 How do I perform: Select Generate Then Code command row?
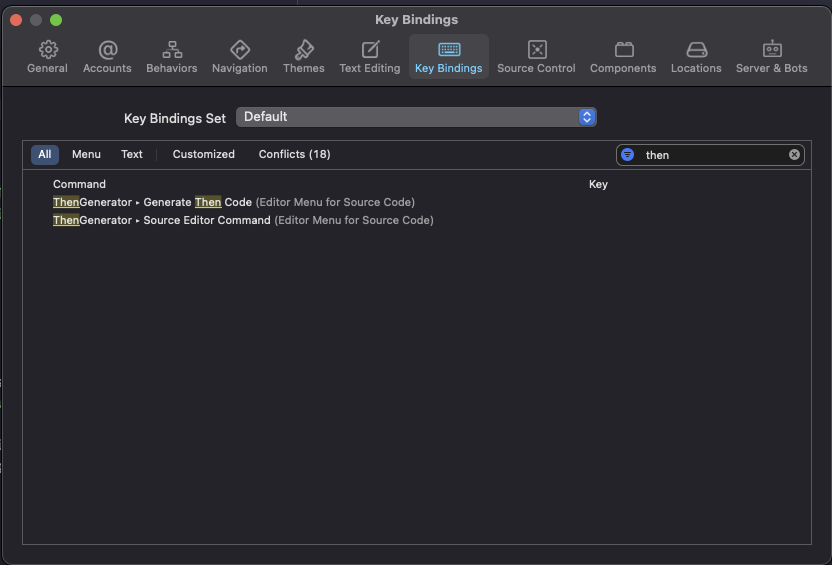click(x=417, y=202)
